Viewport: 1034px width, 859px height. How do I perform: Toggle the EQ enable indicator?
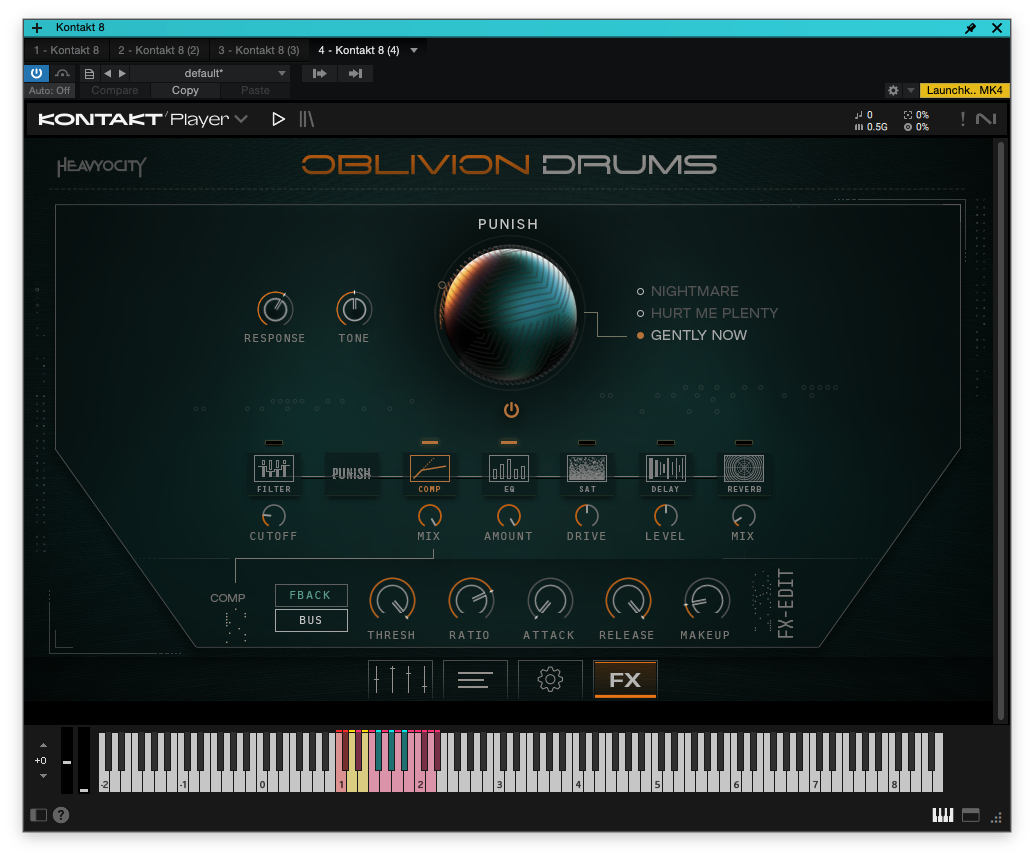click(x=508, y=442)
